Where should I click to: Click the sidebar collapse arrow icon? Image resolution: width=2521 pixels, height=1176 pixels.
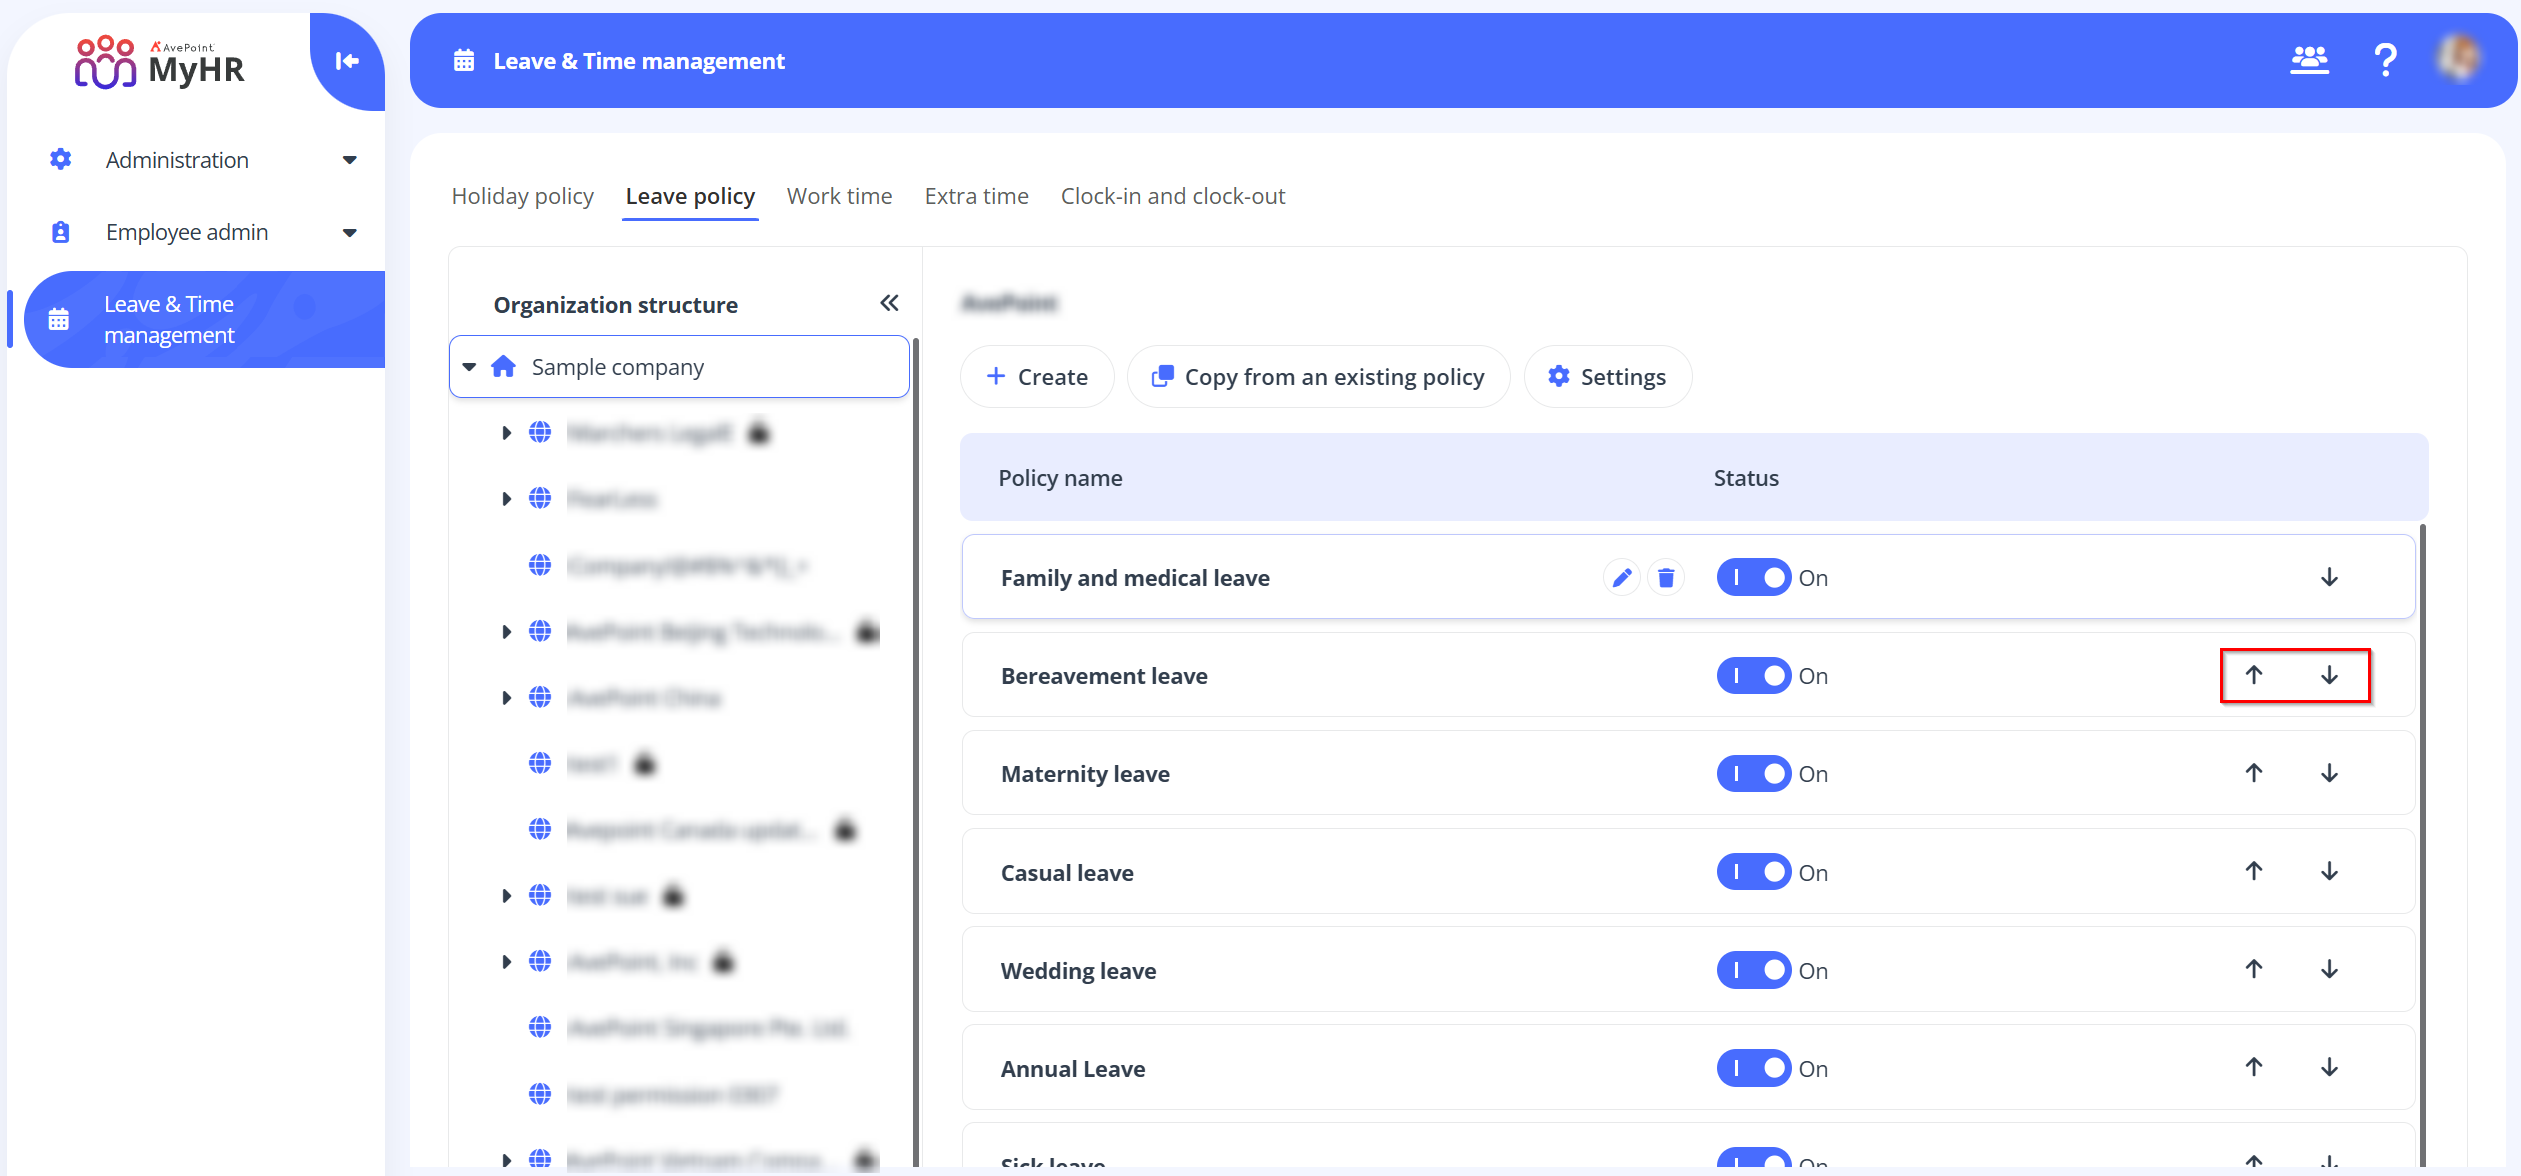tap(347, 61)
